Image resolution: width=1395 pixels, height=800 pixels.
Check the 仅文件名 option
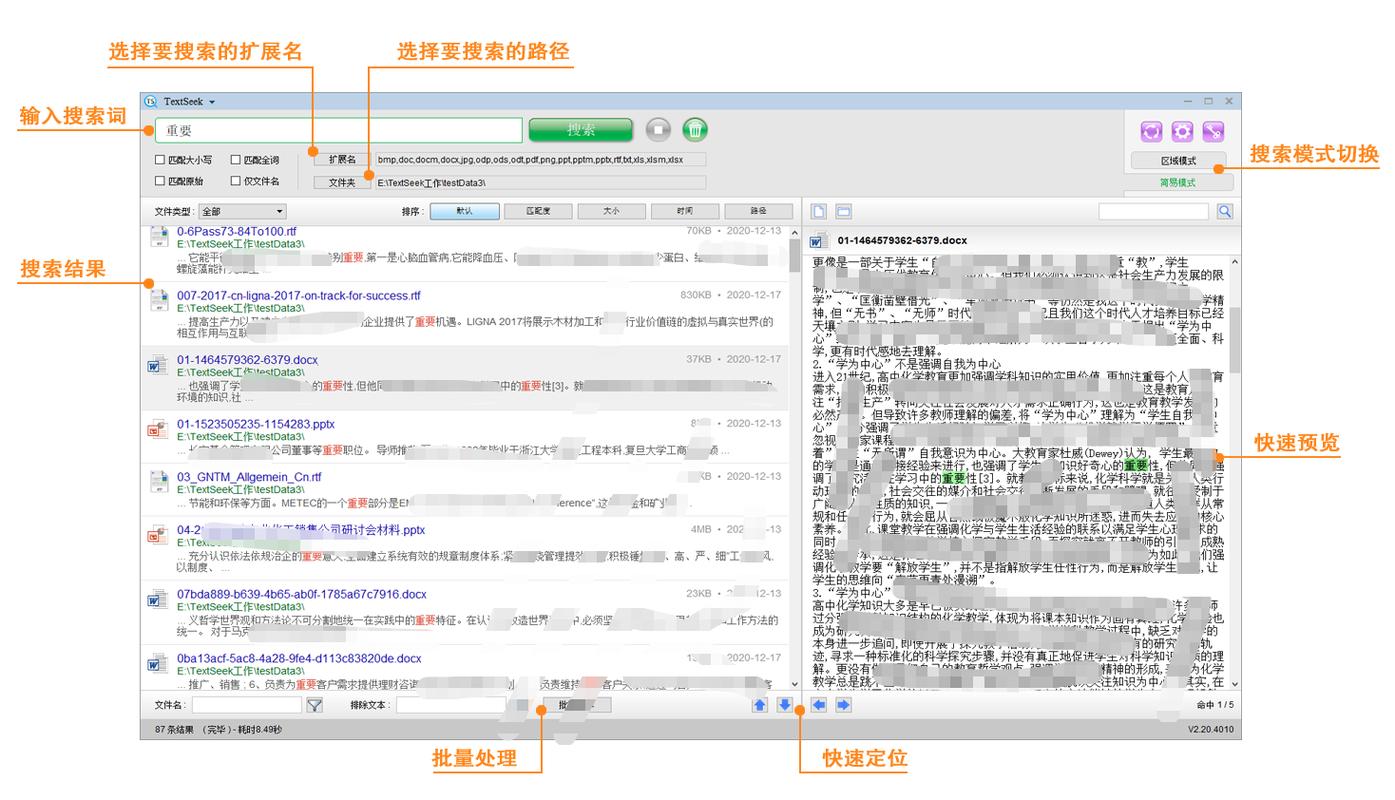(x=236, y=182)
